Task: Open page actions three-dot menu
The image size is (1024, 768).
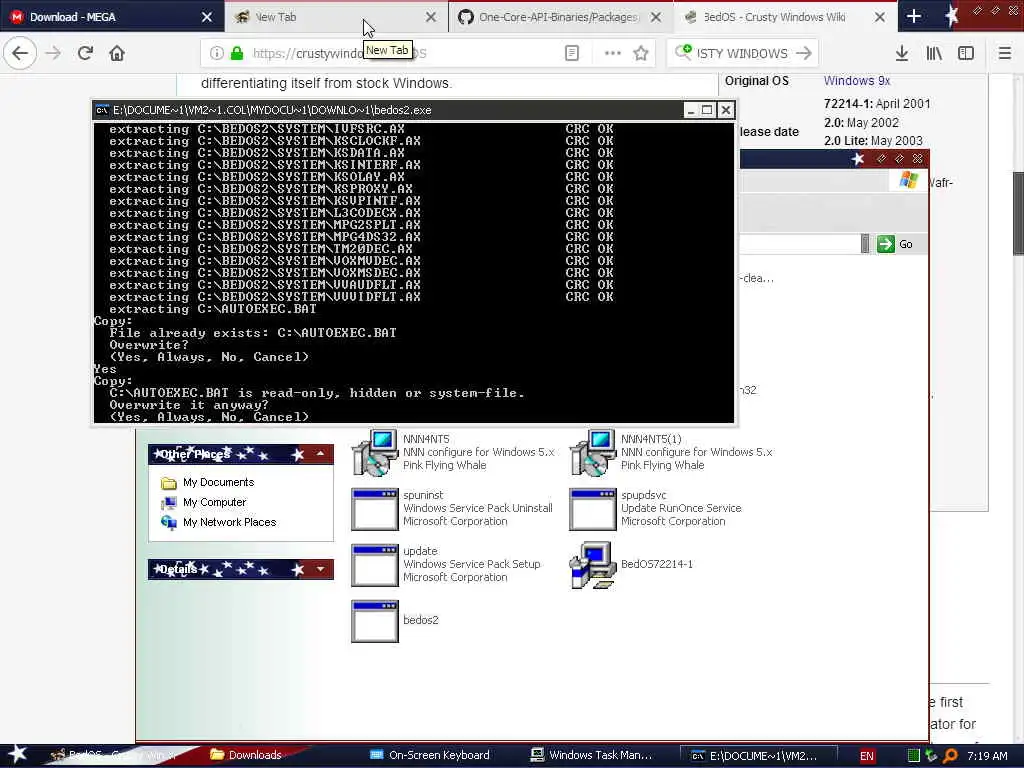Action: (613, 54)
